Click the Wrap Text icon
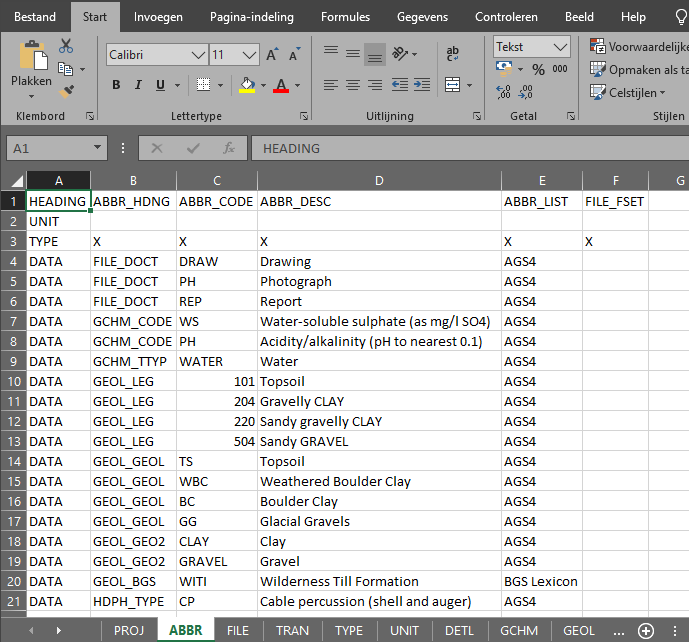 [453, 54]
